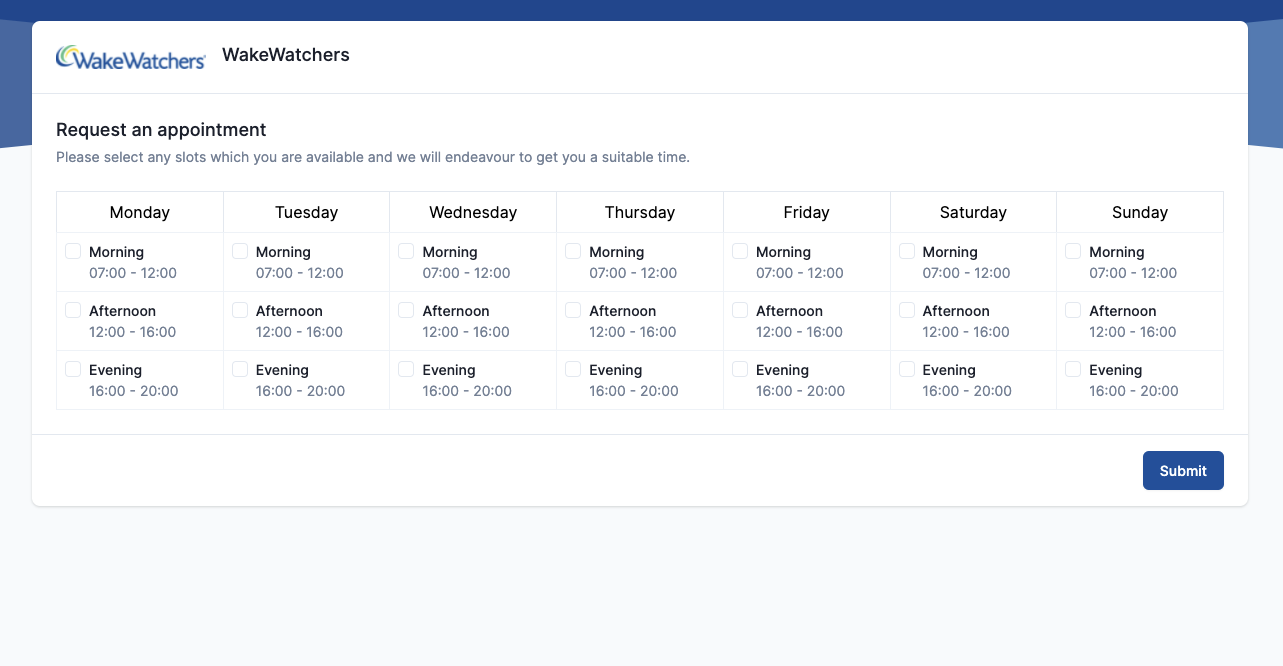This screenshot has width=1283, height=666.
Task: Check the Friday Morning checkbox
Action: 740,251
